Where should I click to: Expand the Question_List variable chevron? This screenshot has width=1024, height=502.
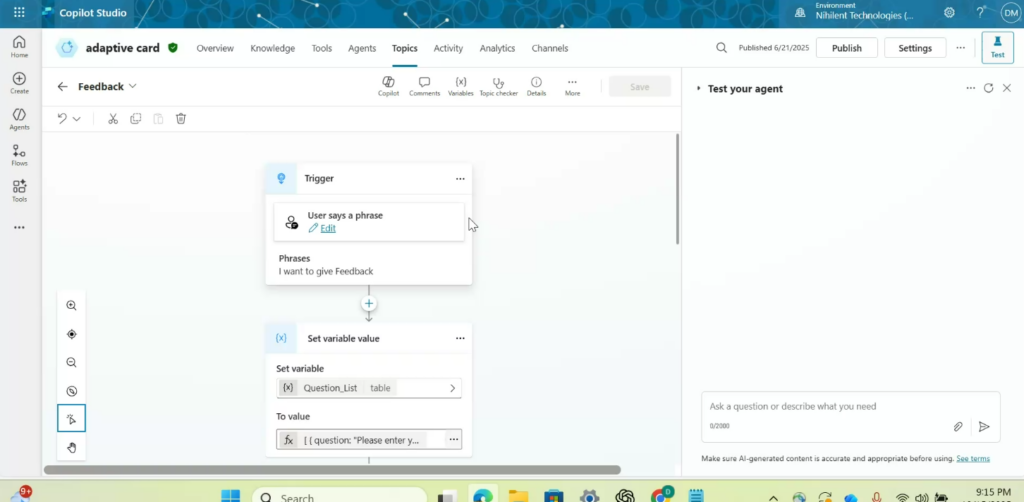[x=452, y=388]
